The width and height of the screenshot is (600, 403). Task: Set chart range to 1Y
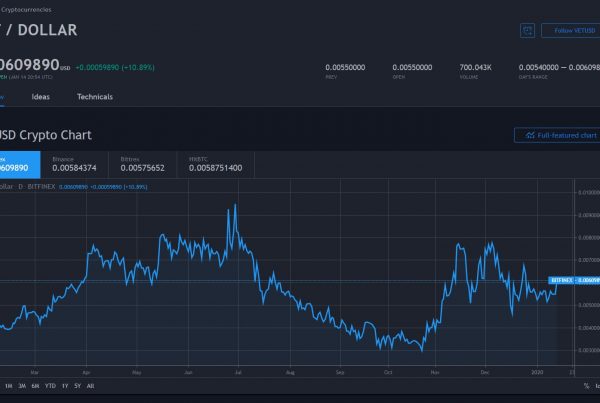click(65, 386)
